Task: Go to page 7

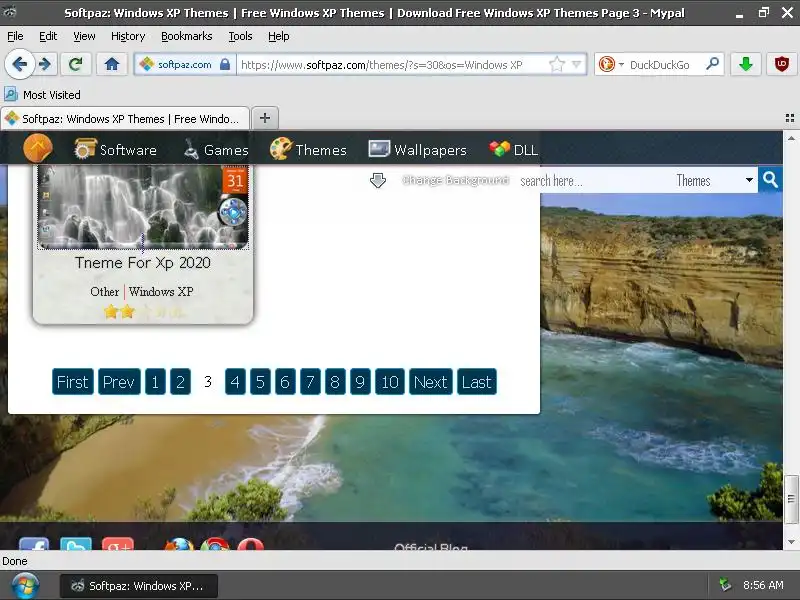Action: coord(310,382)
